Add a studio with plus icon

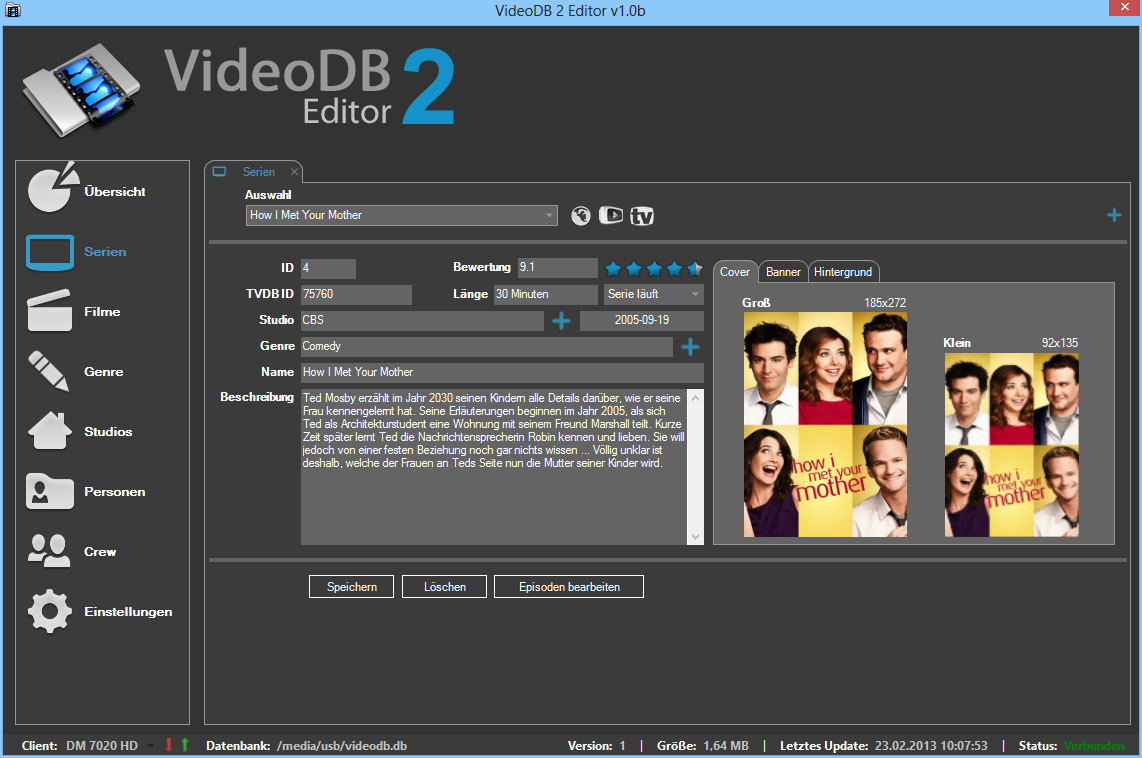pos(561,320)
